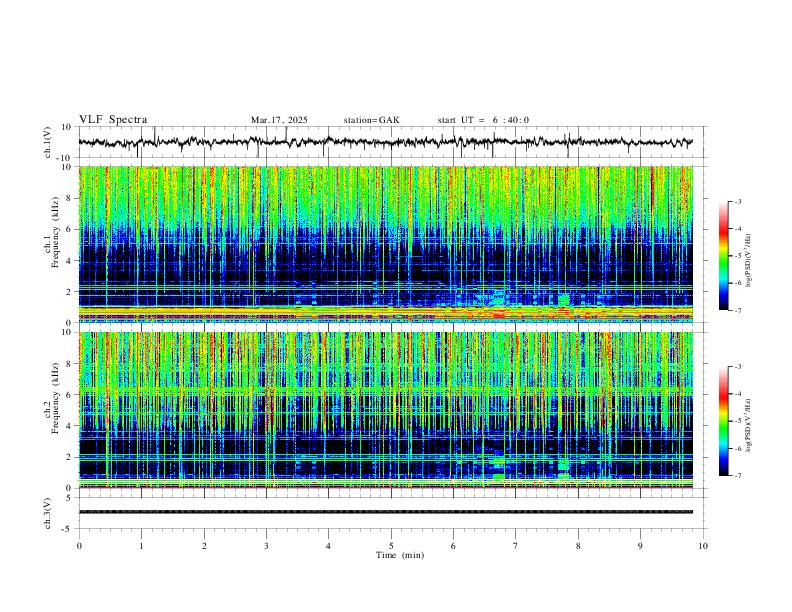
Task: Click the time axis tick label '10'
Action: coord(703,546)
